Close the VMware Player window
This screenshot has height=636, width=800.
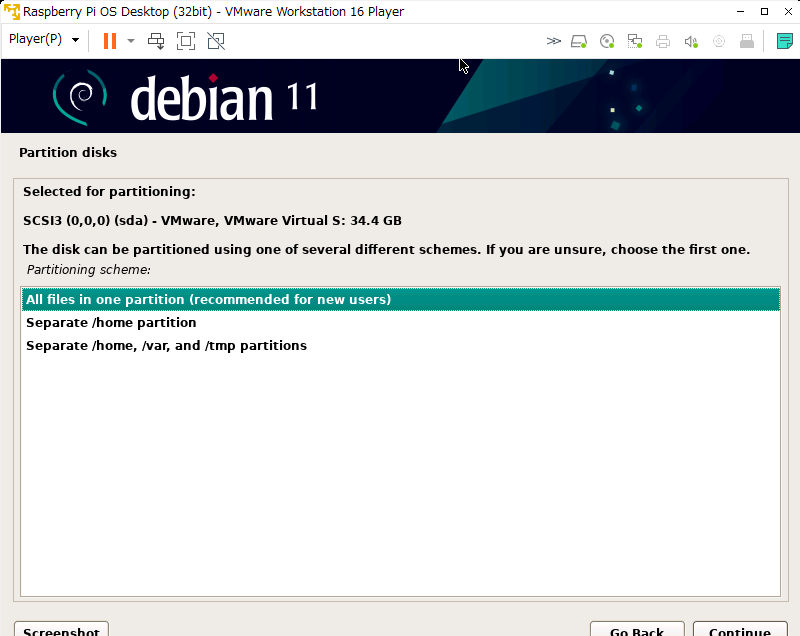click(x=788, y=11)
